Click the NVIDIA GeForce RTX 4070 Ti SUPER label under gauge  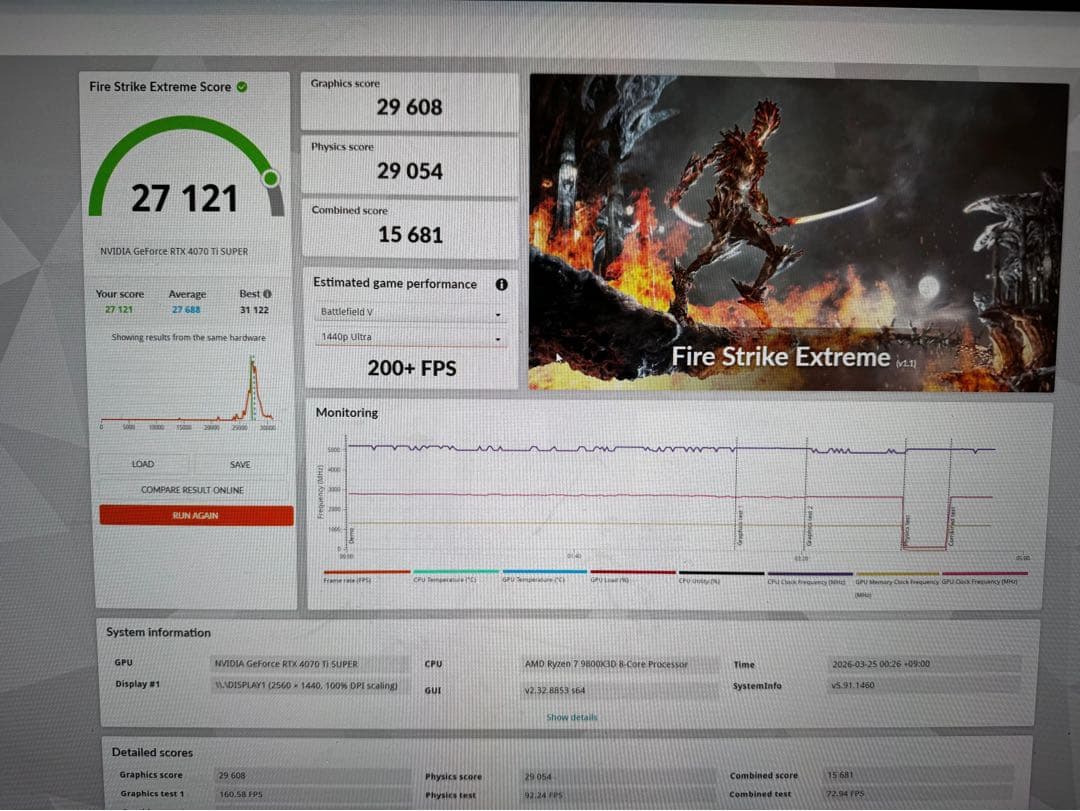174,251
